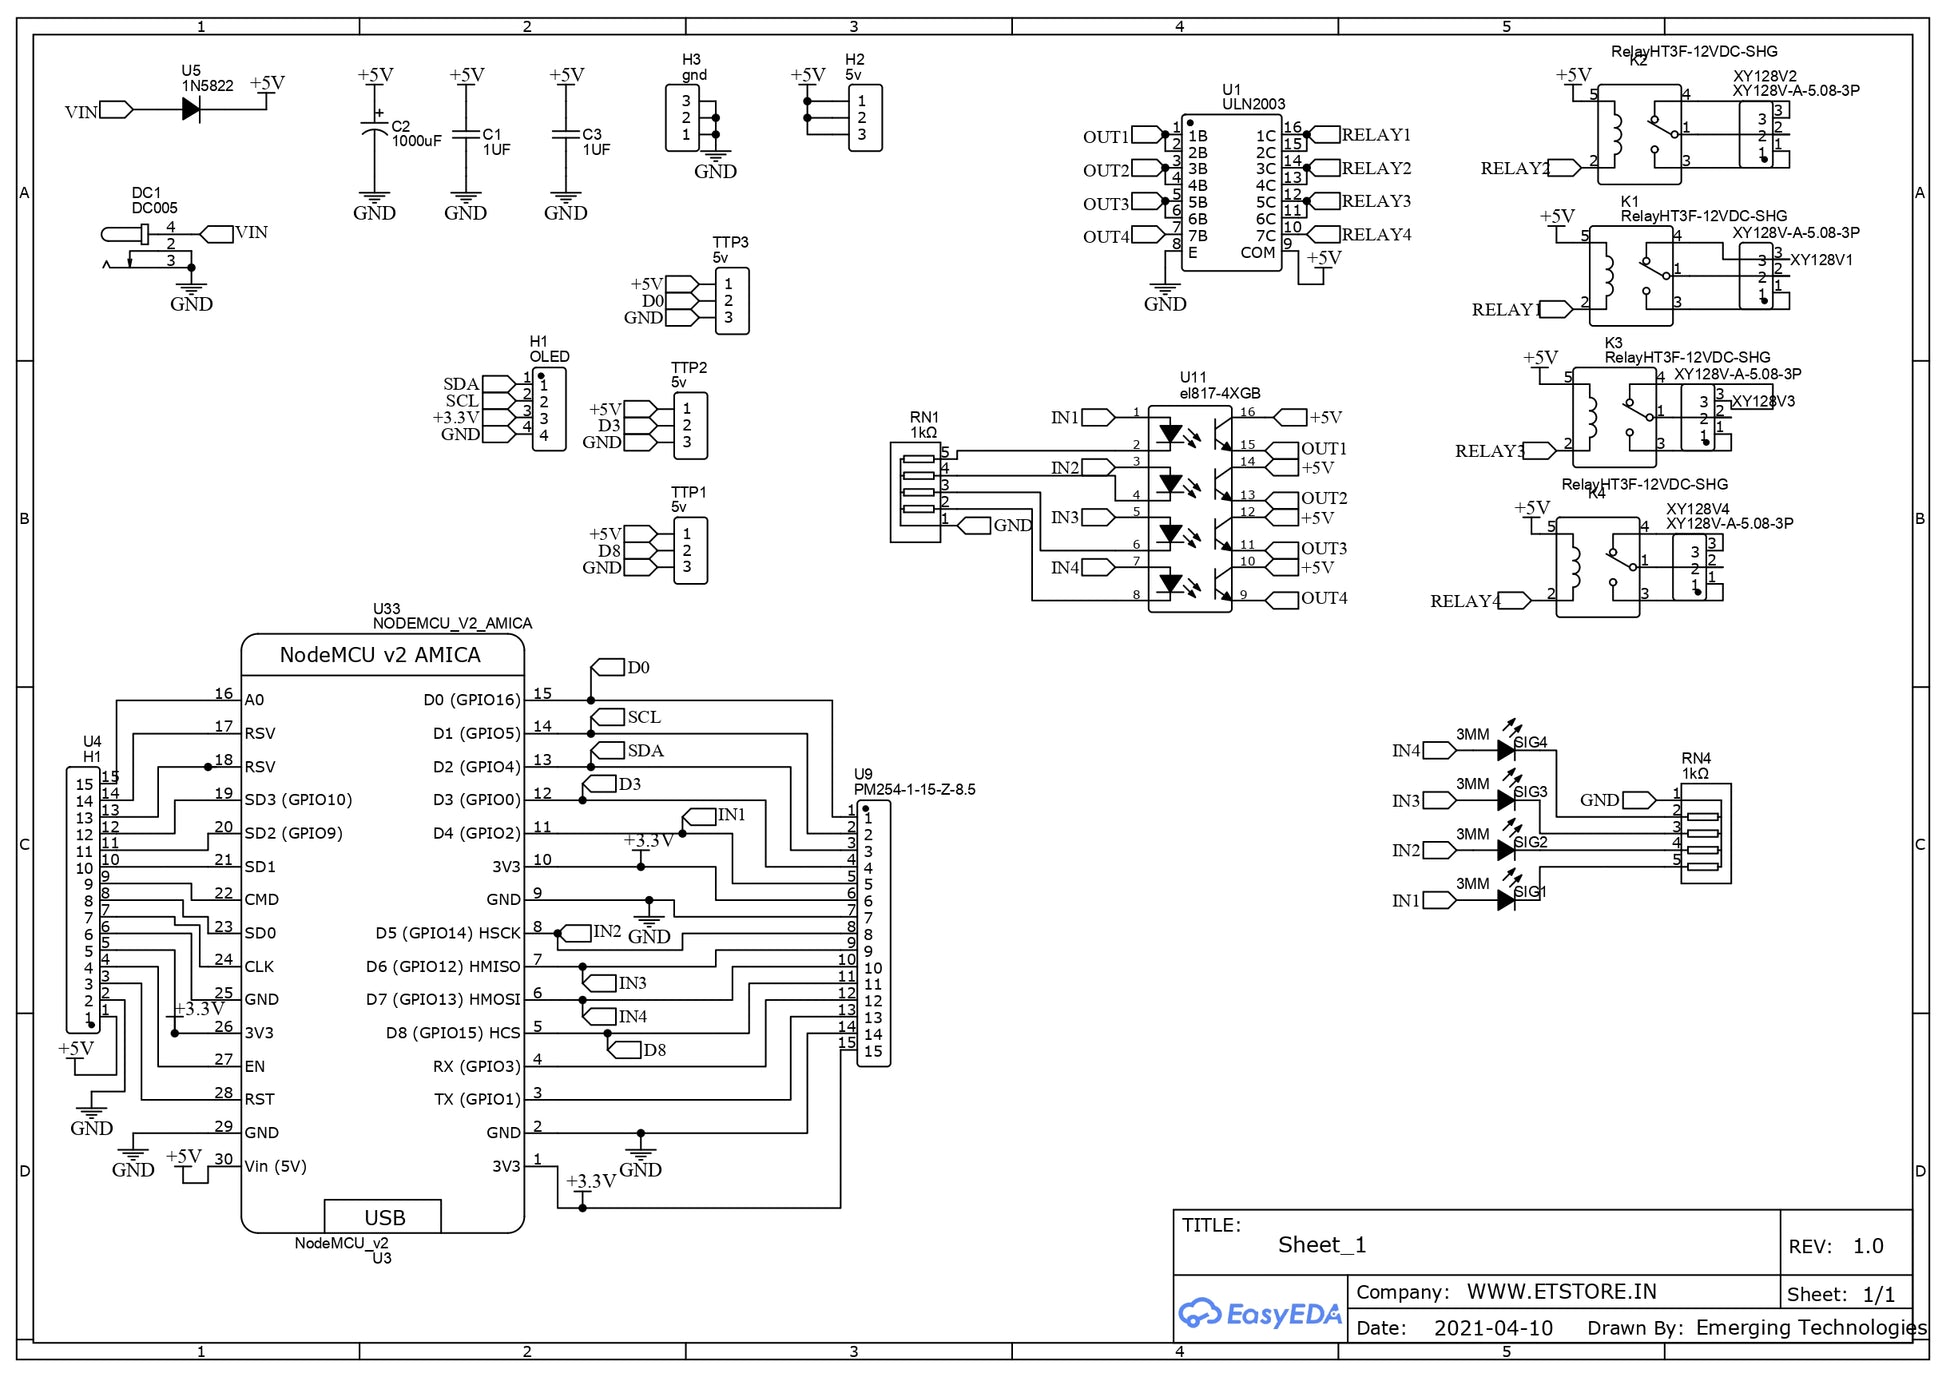The width and height of the screenshot is (1946, 1377).
Task: Select the U1 ULN2003 chip body
Action: click(1231, 193)
